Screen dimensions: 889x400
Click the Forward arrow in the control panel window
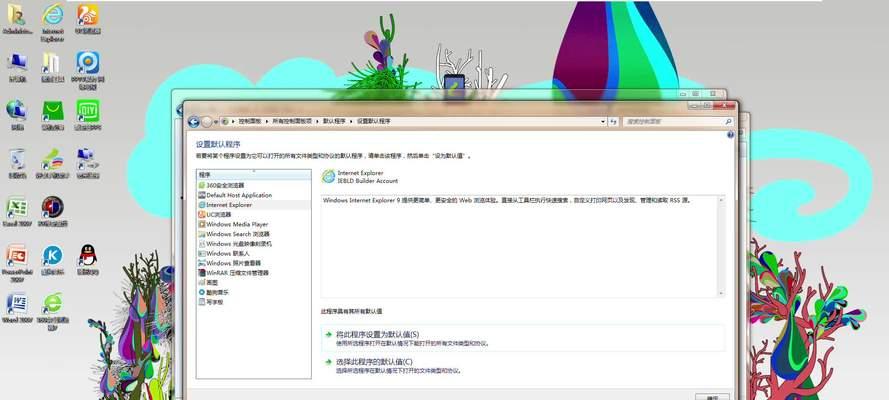(207, 121)
